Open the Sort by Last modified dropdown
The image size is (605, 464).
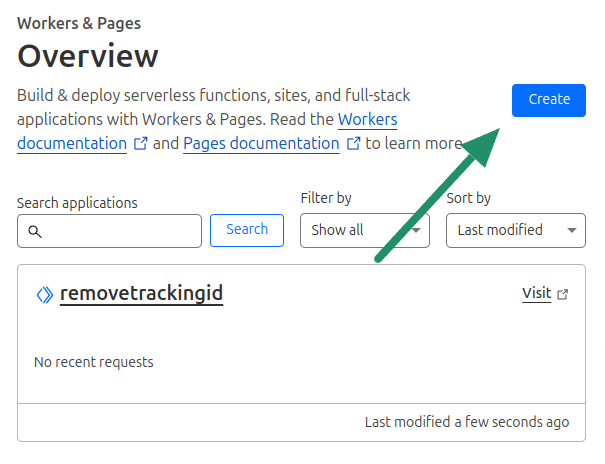(516, 230)
